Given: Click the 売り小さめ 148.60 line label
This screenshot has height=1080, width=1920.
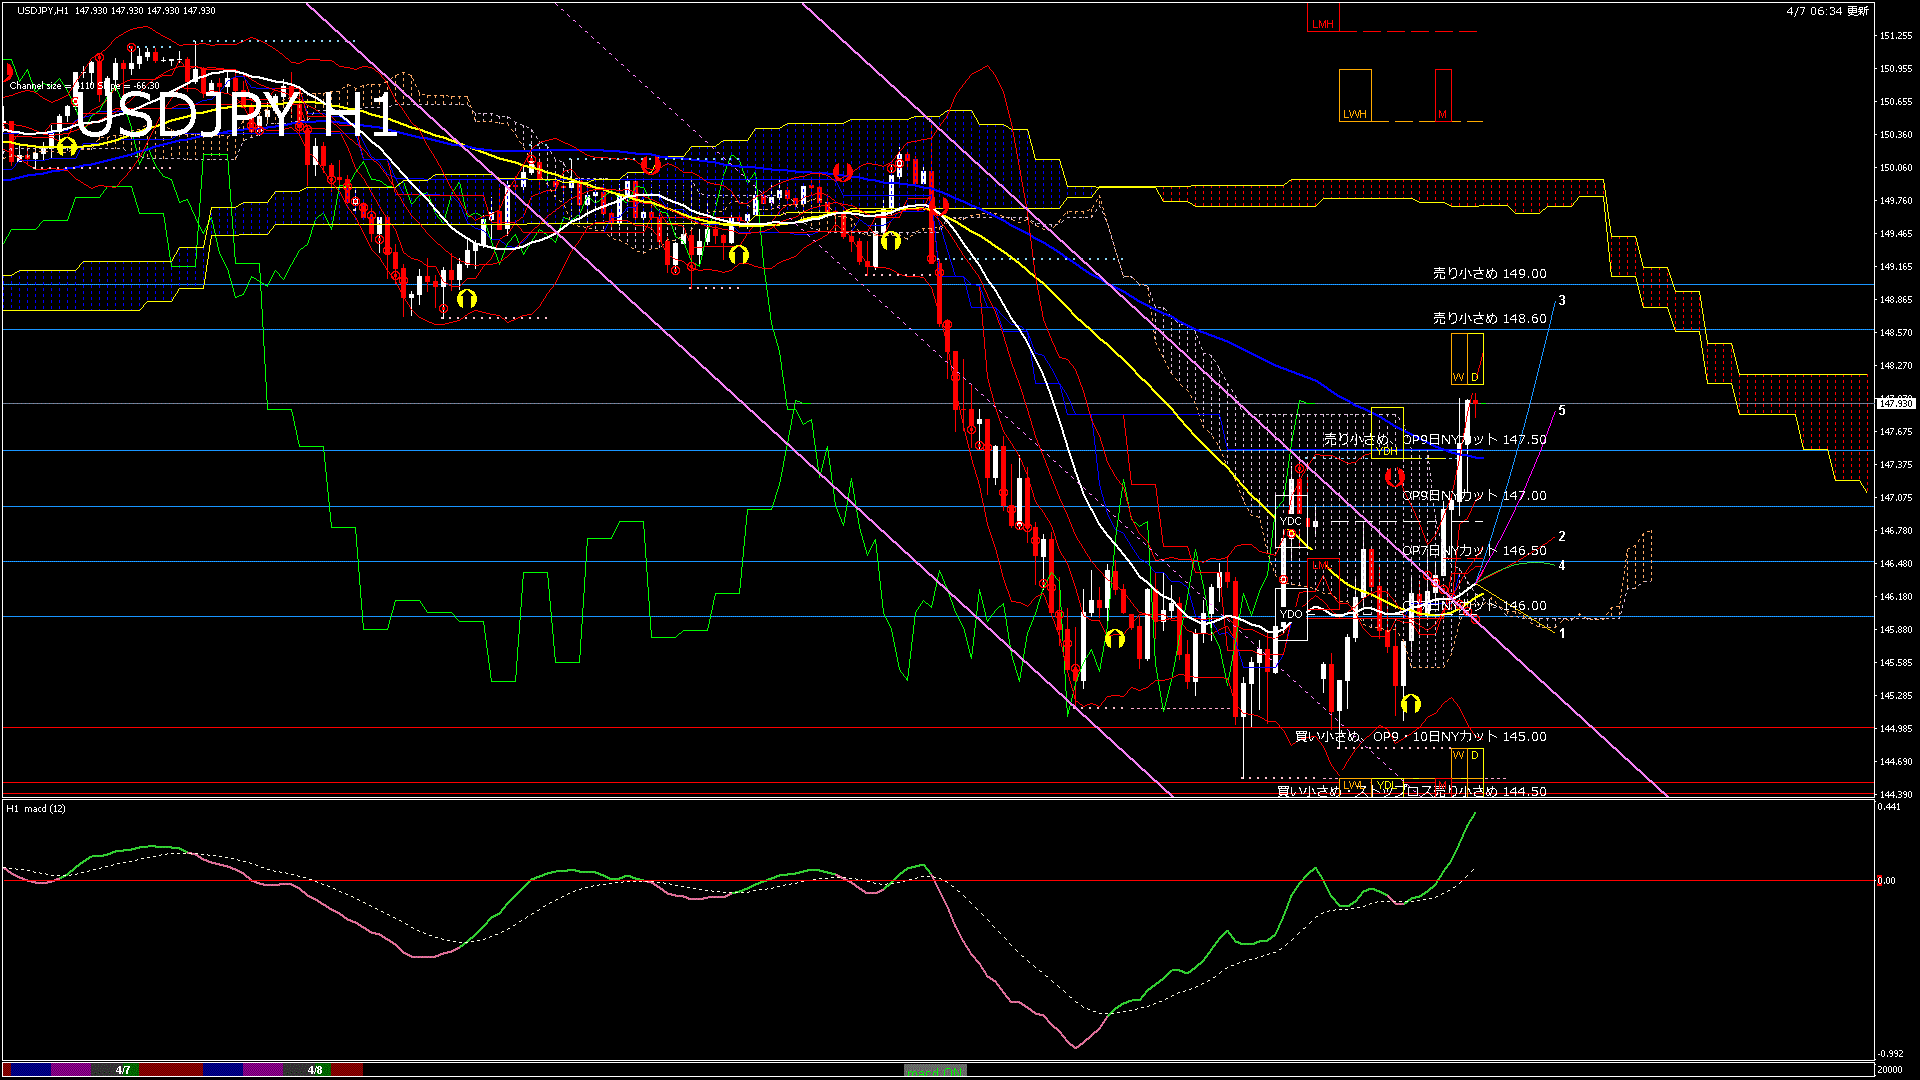Looking at the screenshot, I should (1489, 318).
